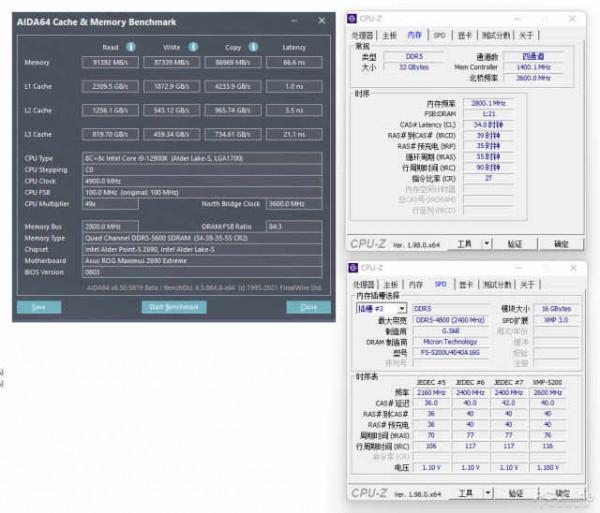Click the DDR5-4800 (2400 MHz) max bandwidth value
The height and width of the screenshot is (513, 600).
(450, 320)
